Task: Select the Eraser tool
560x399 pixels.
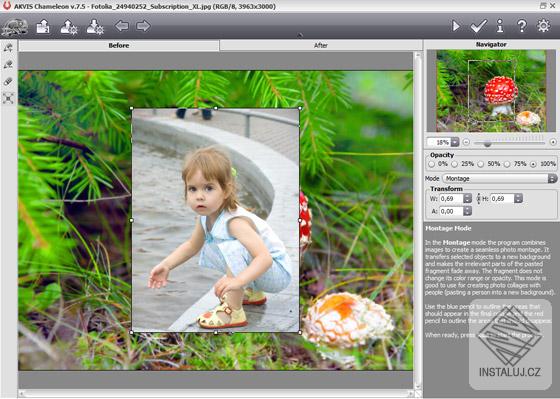Action: 8,81
